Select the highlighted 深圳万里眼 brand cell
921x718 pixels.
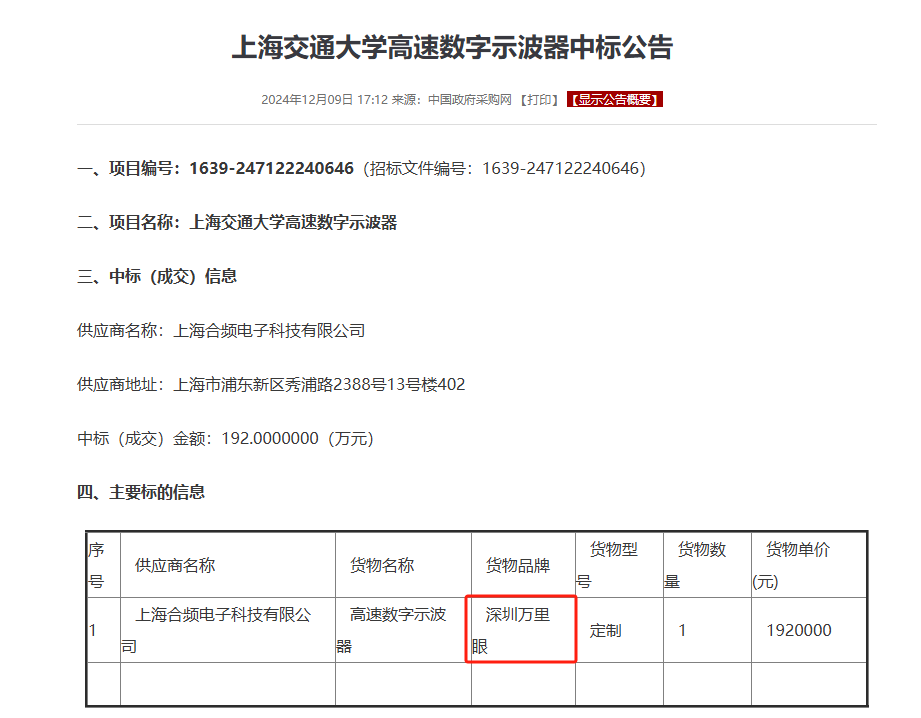pos(518,630)
